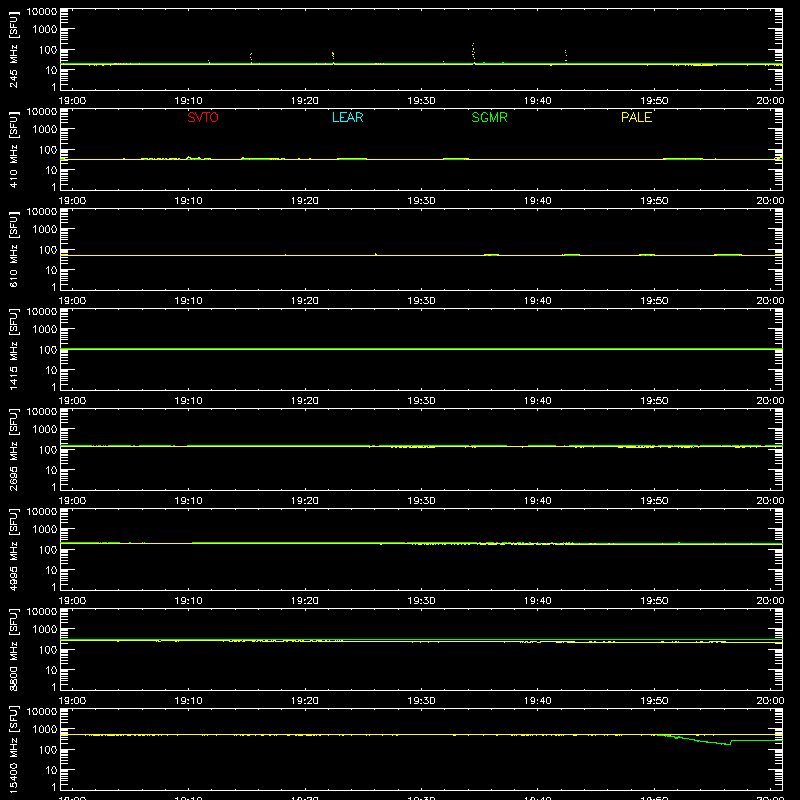
Task: Select the 1415 MHz [SFU] axis title
Action: click(x=13, y=349)
